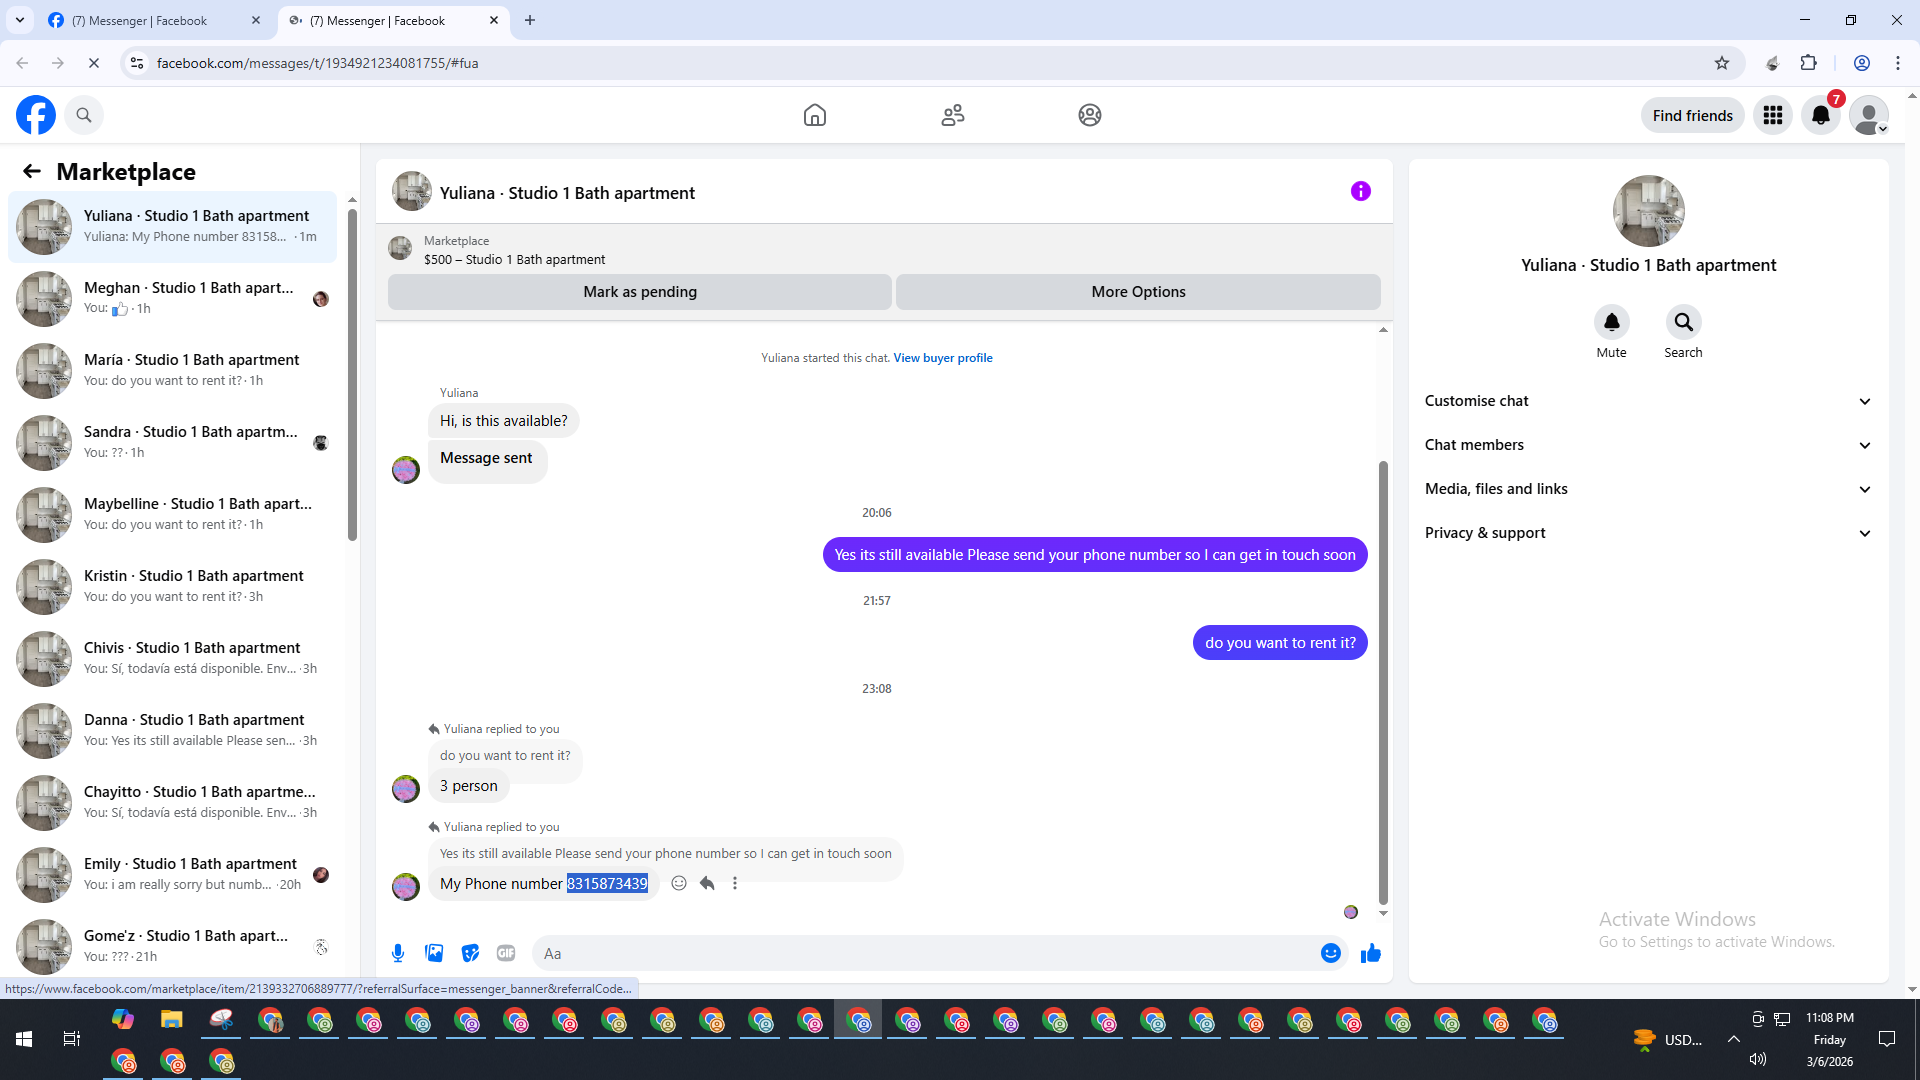Expand Customise chat section
Viewport: 1920px width, 1080px height.
tap(1648, 401)
